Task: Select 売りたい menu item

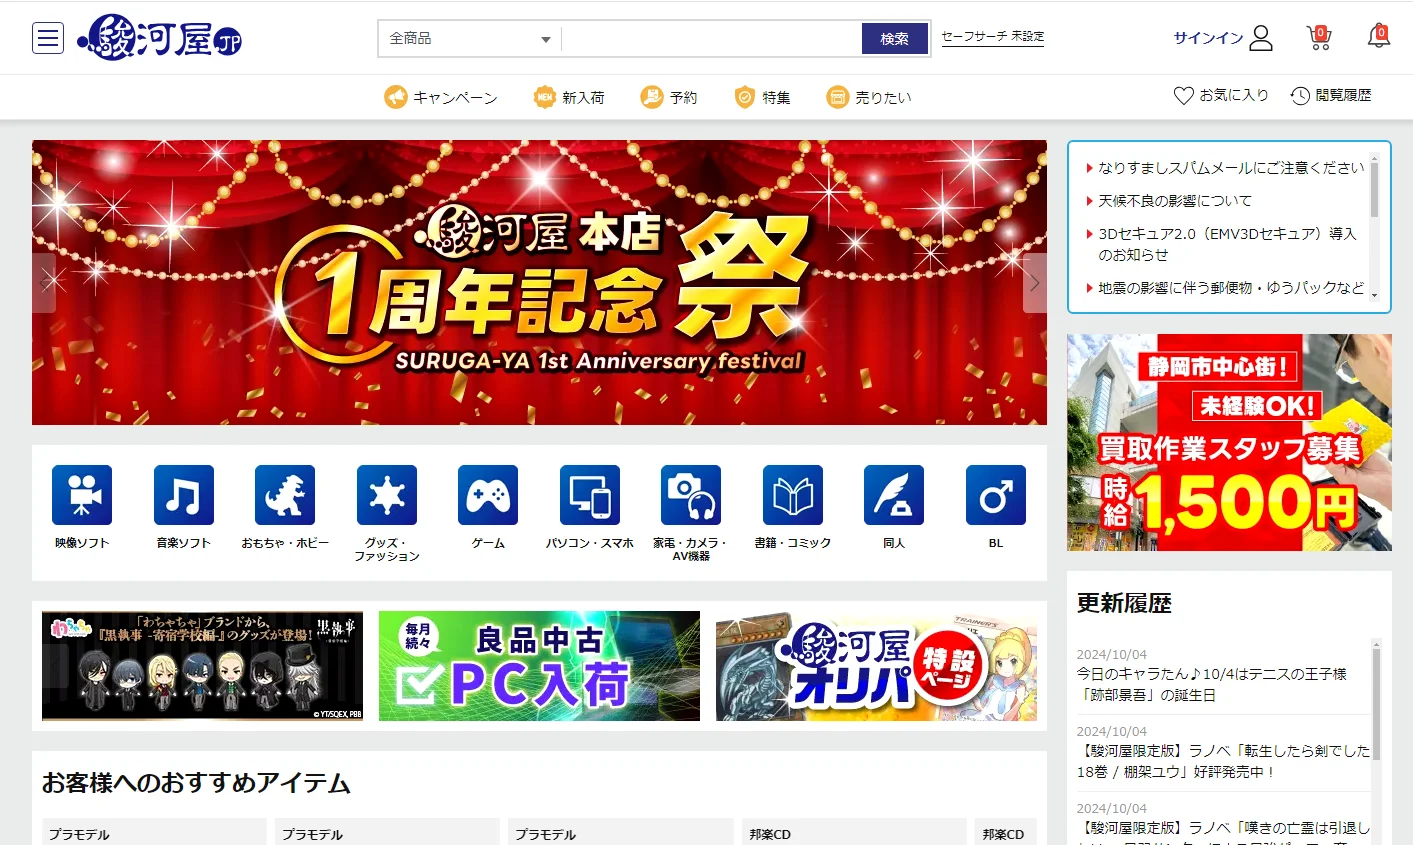Action: pyautogui.click(x=883, y=98)
